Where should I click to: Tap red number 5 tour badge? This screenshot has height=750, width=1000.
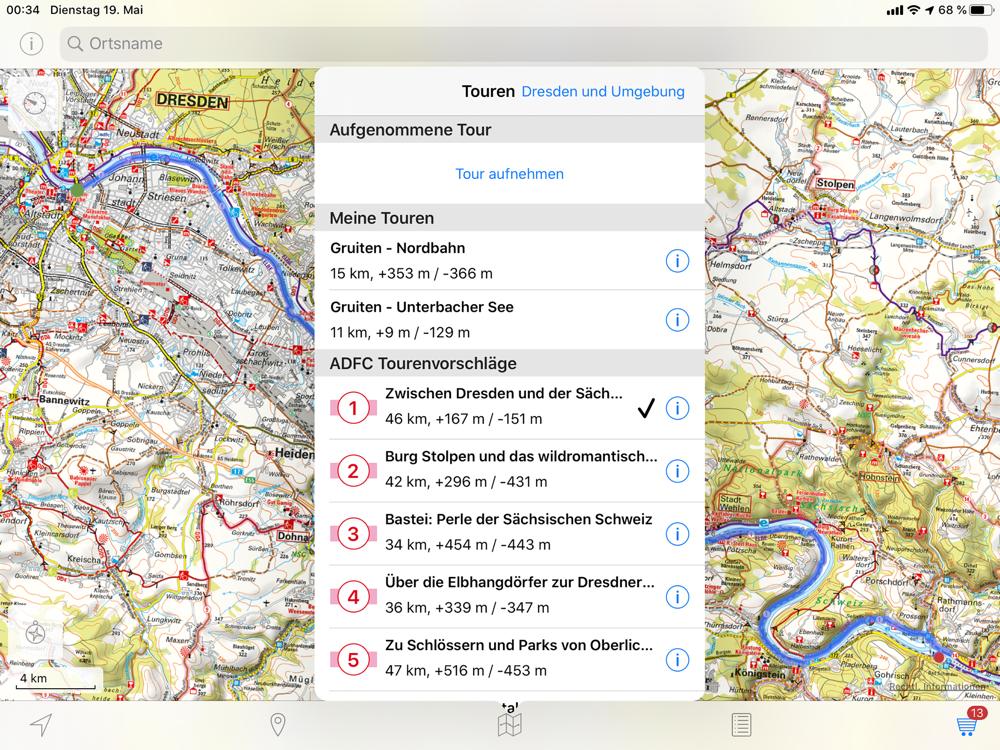pyautogui.click(x=353, y=659)
